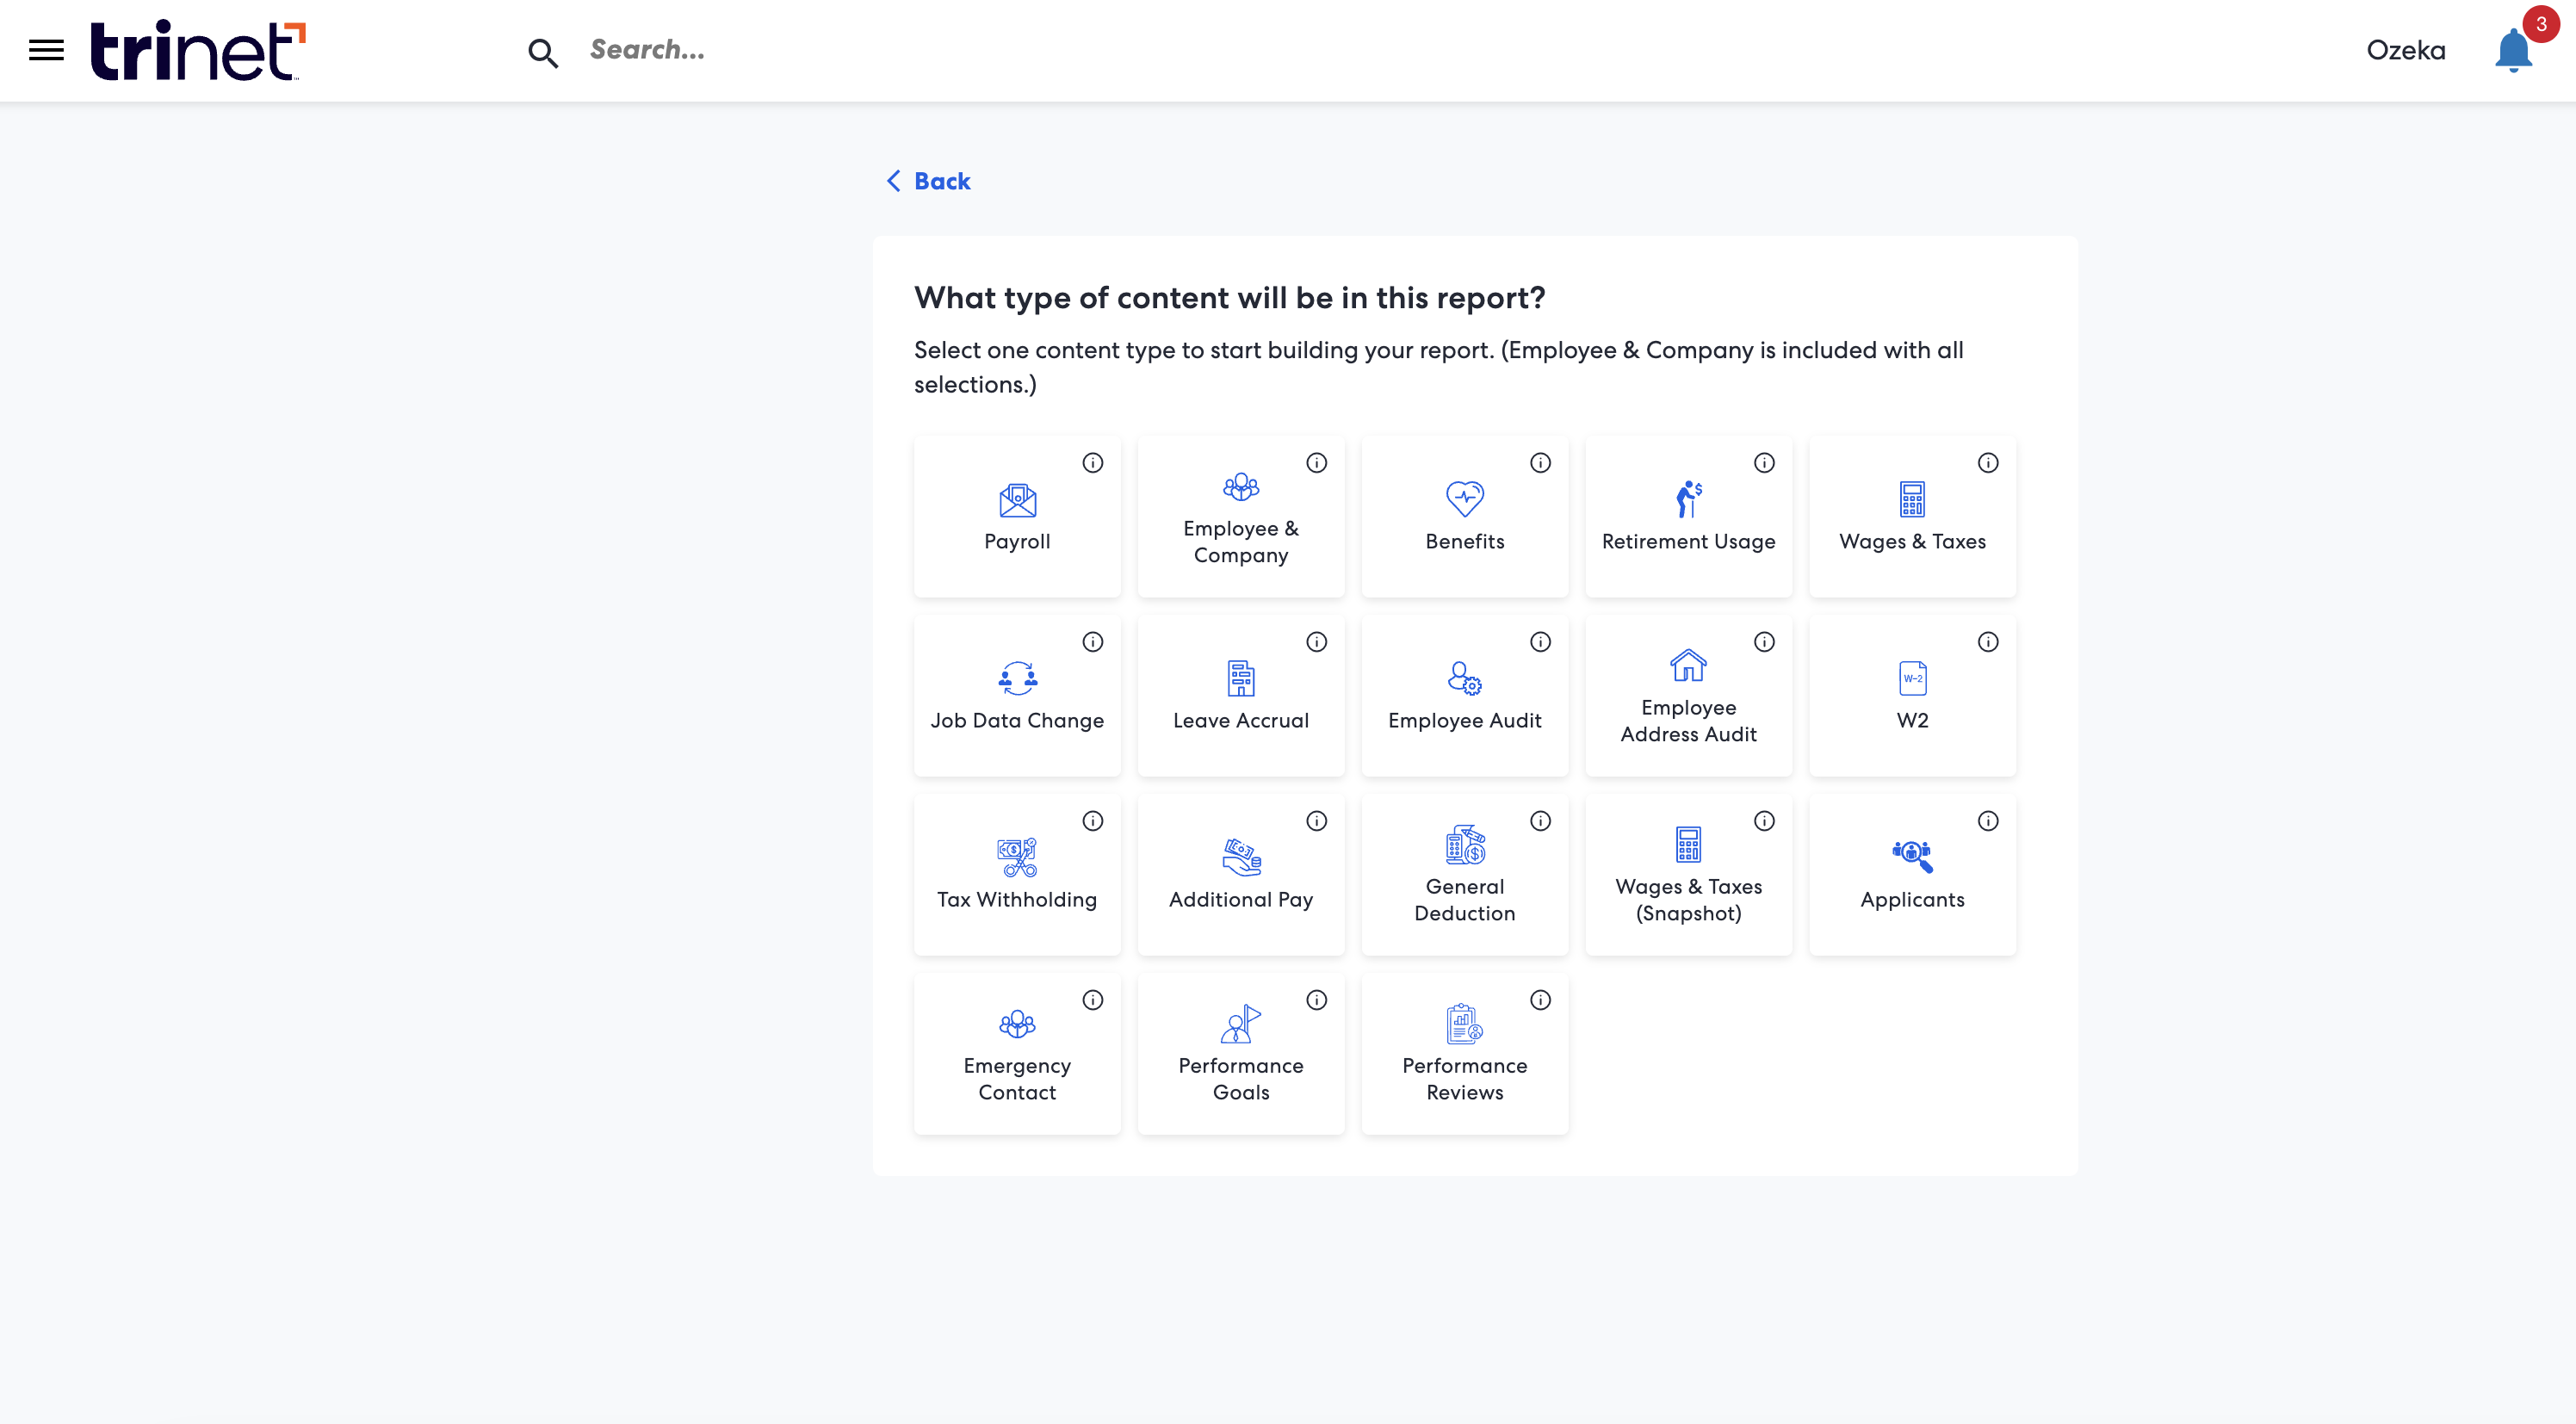Viewport: 2576px width, 1424px height.
Task: Show info for the Payroll card
Action: click(1093, 463)
